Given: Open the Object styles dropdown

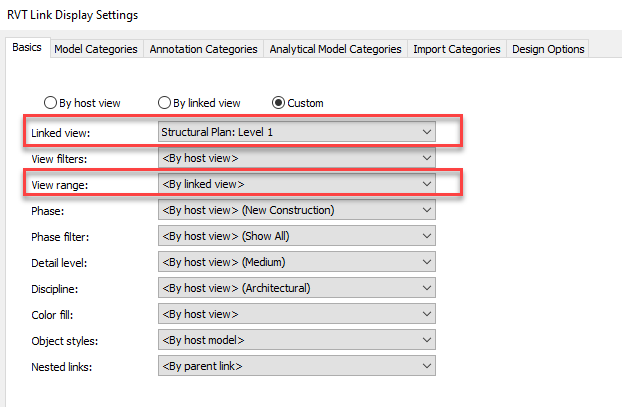Looking at the screenshot, I should (297, 340).
